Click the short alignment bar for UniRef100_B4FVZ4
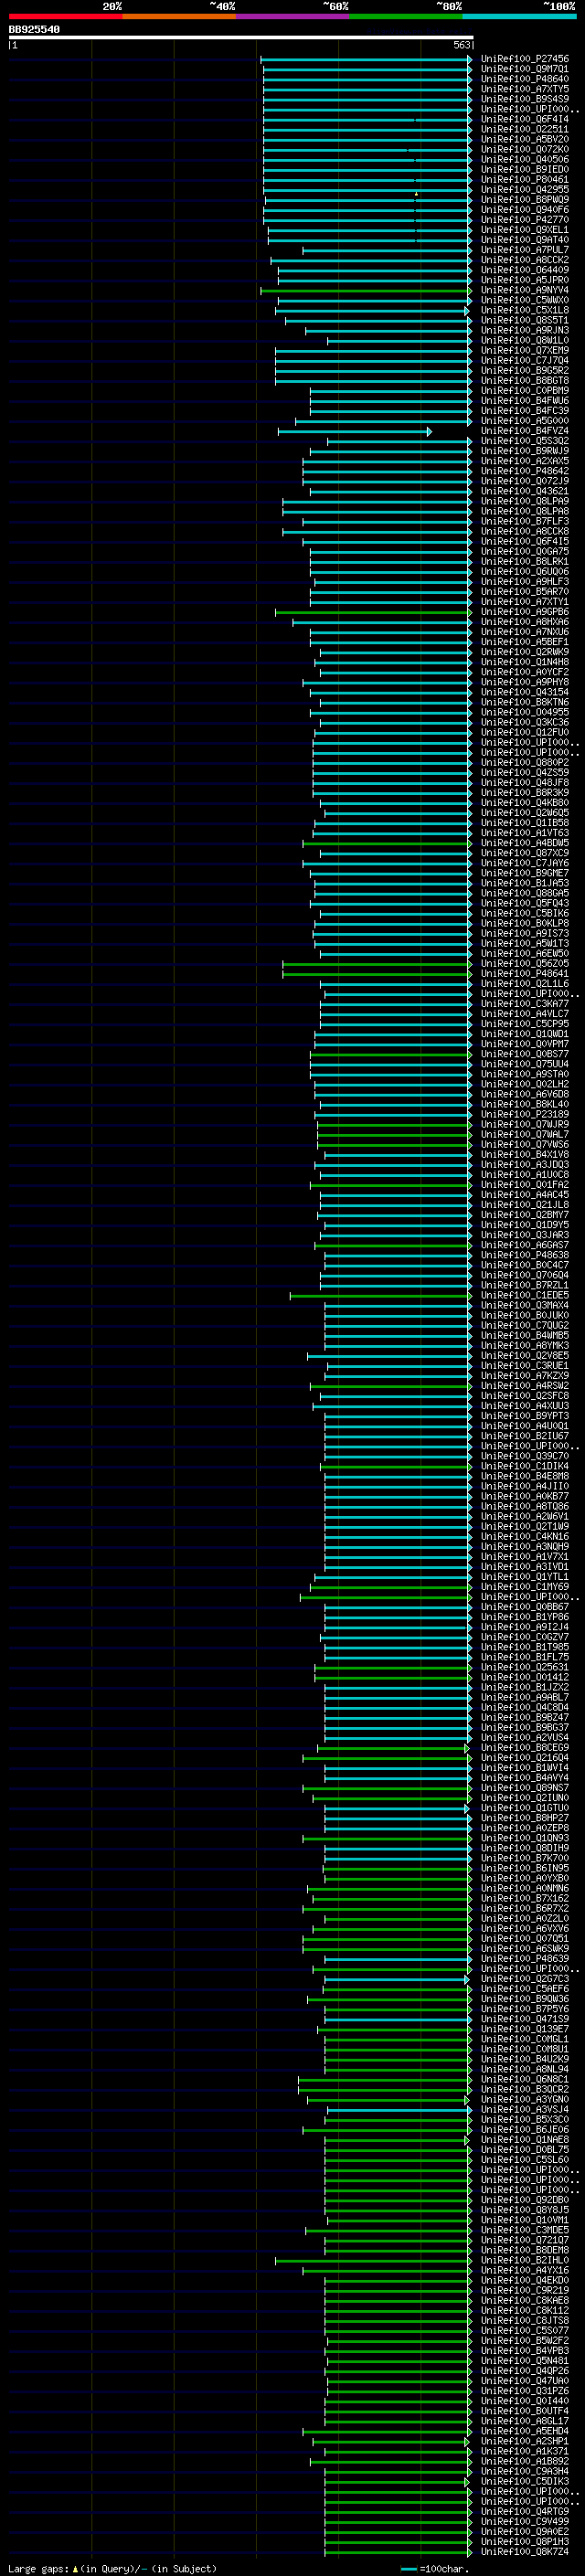Viewport: 585px width, 2576px height. [x=355, y=431]
